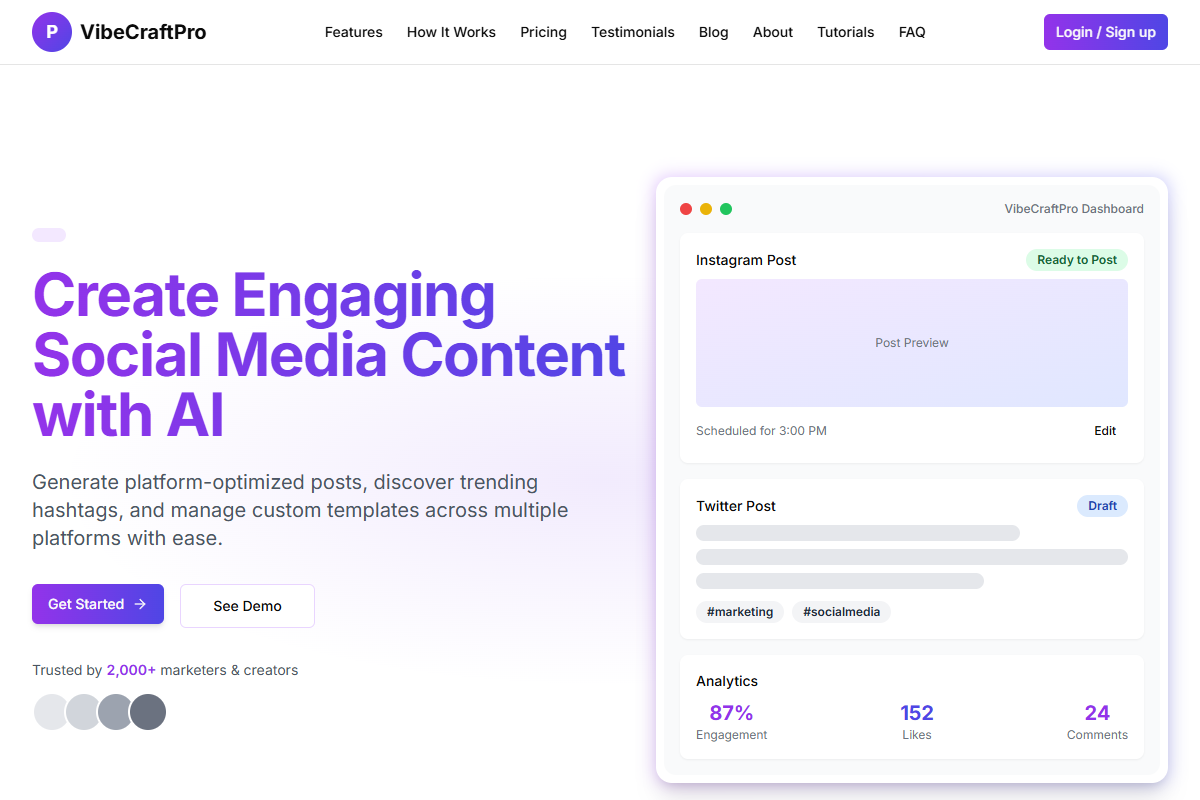Open the Tutorials nav link
The height and width of the screenshot is (800, 1200).
[845, 32]
